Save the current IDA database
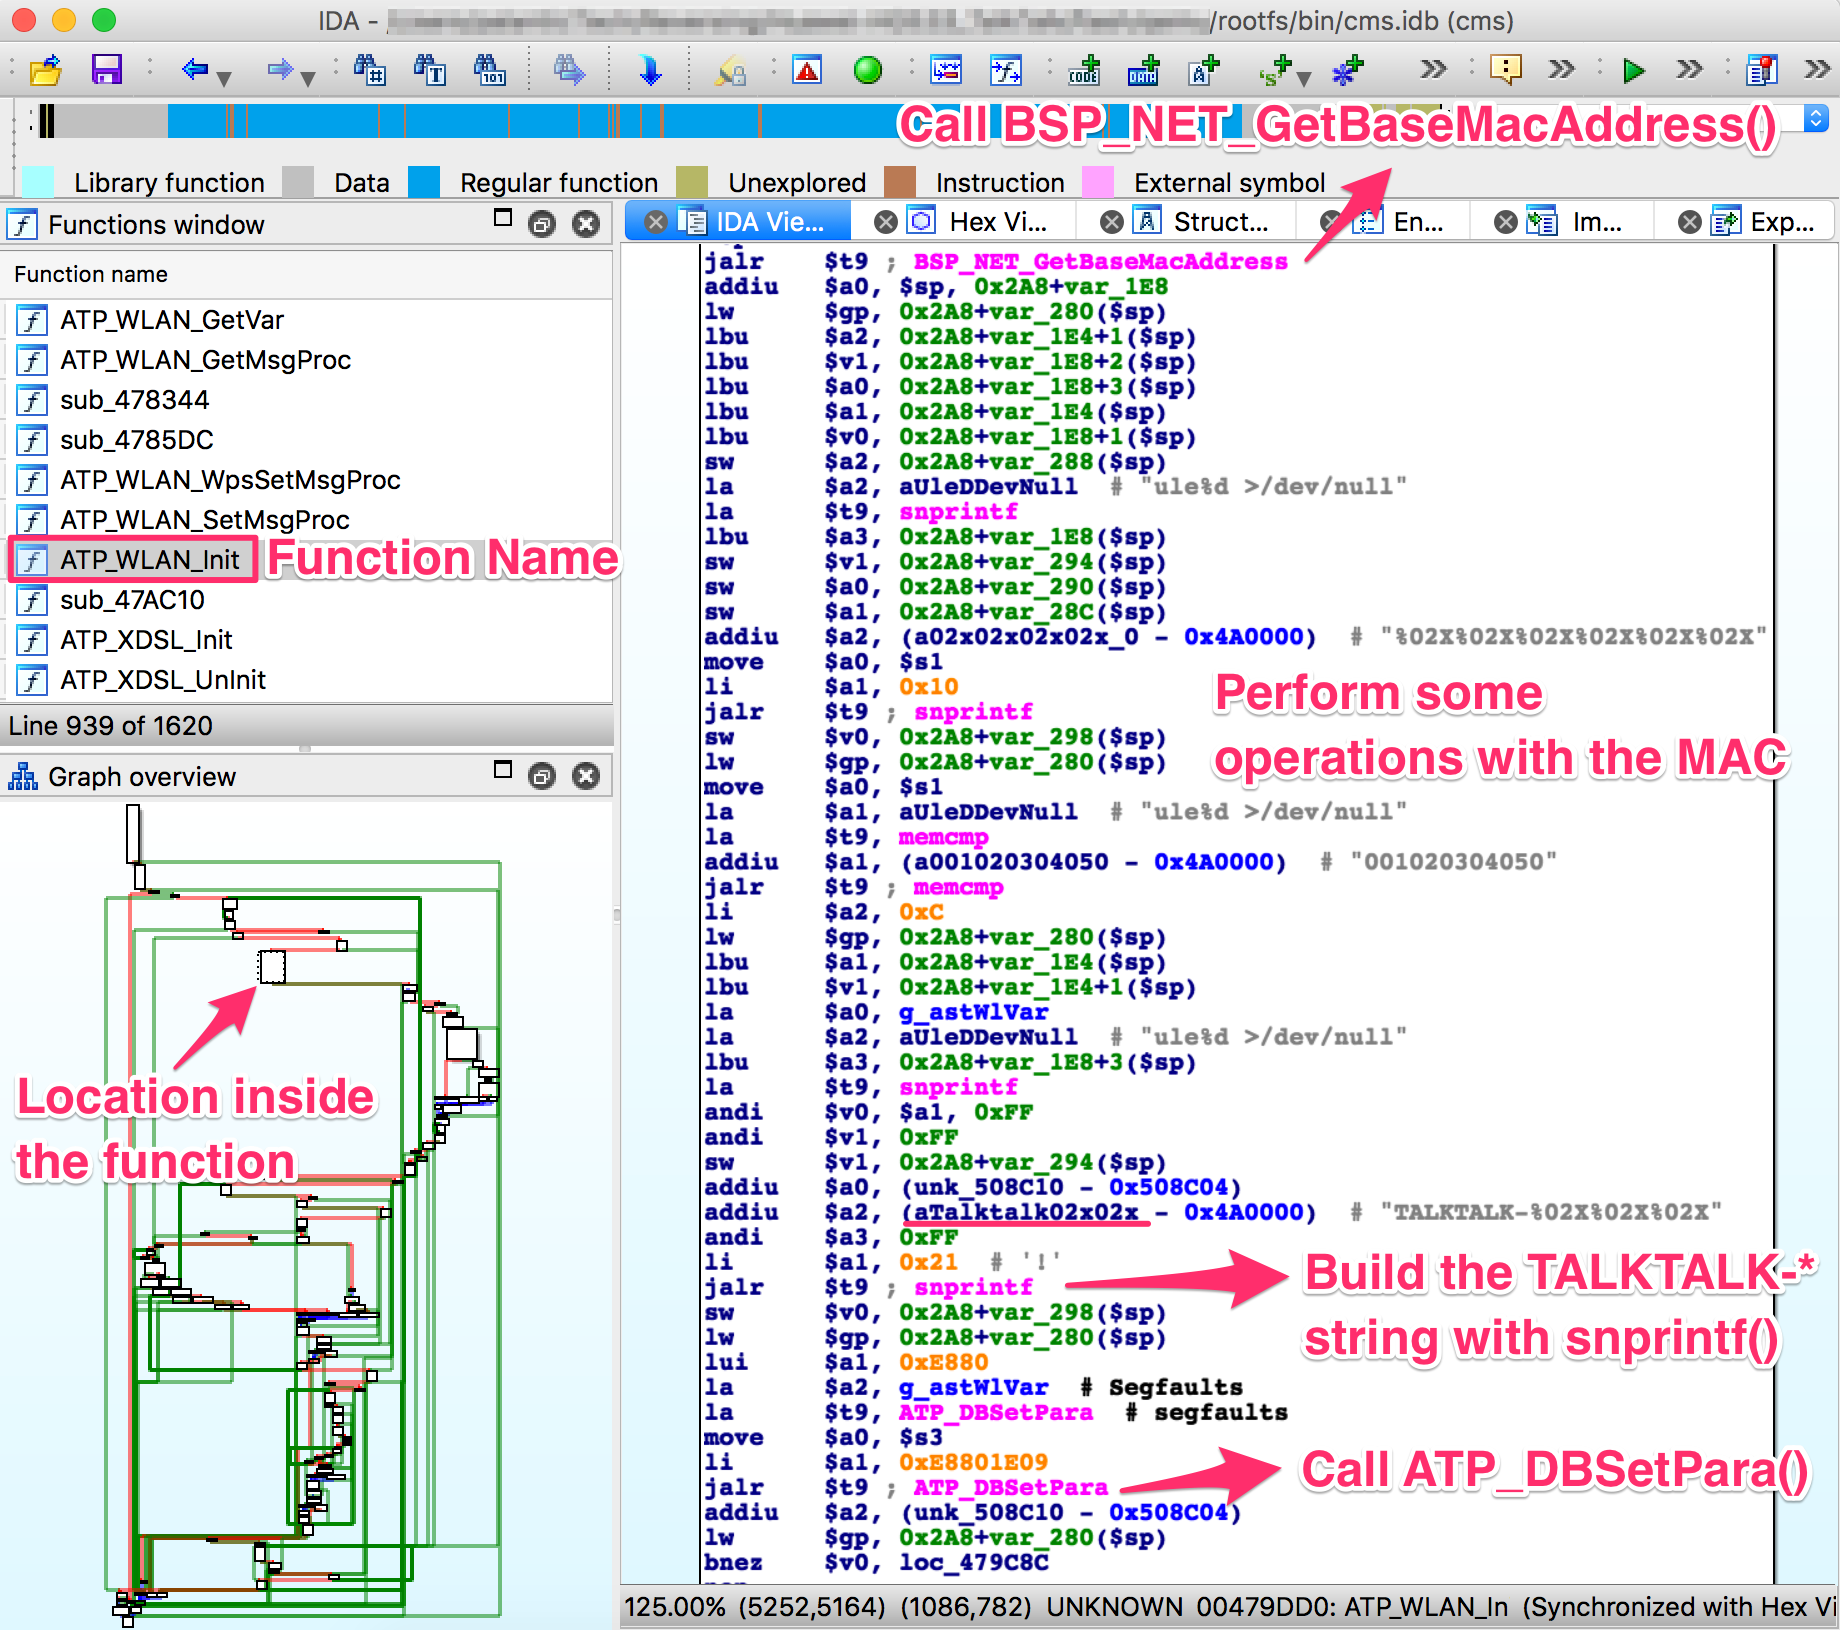The height and width of the screenshot is (1630, 1840). click(x=106, y=70)
